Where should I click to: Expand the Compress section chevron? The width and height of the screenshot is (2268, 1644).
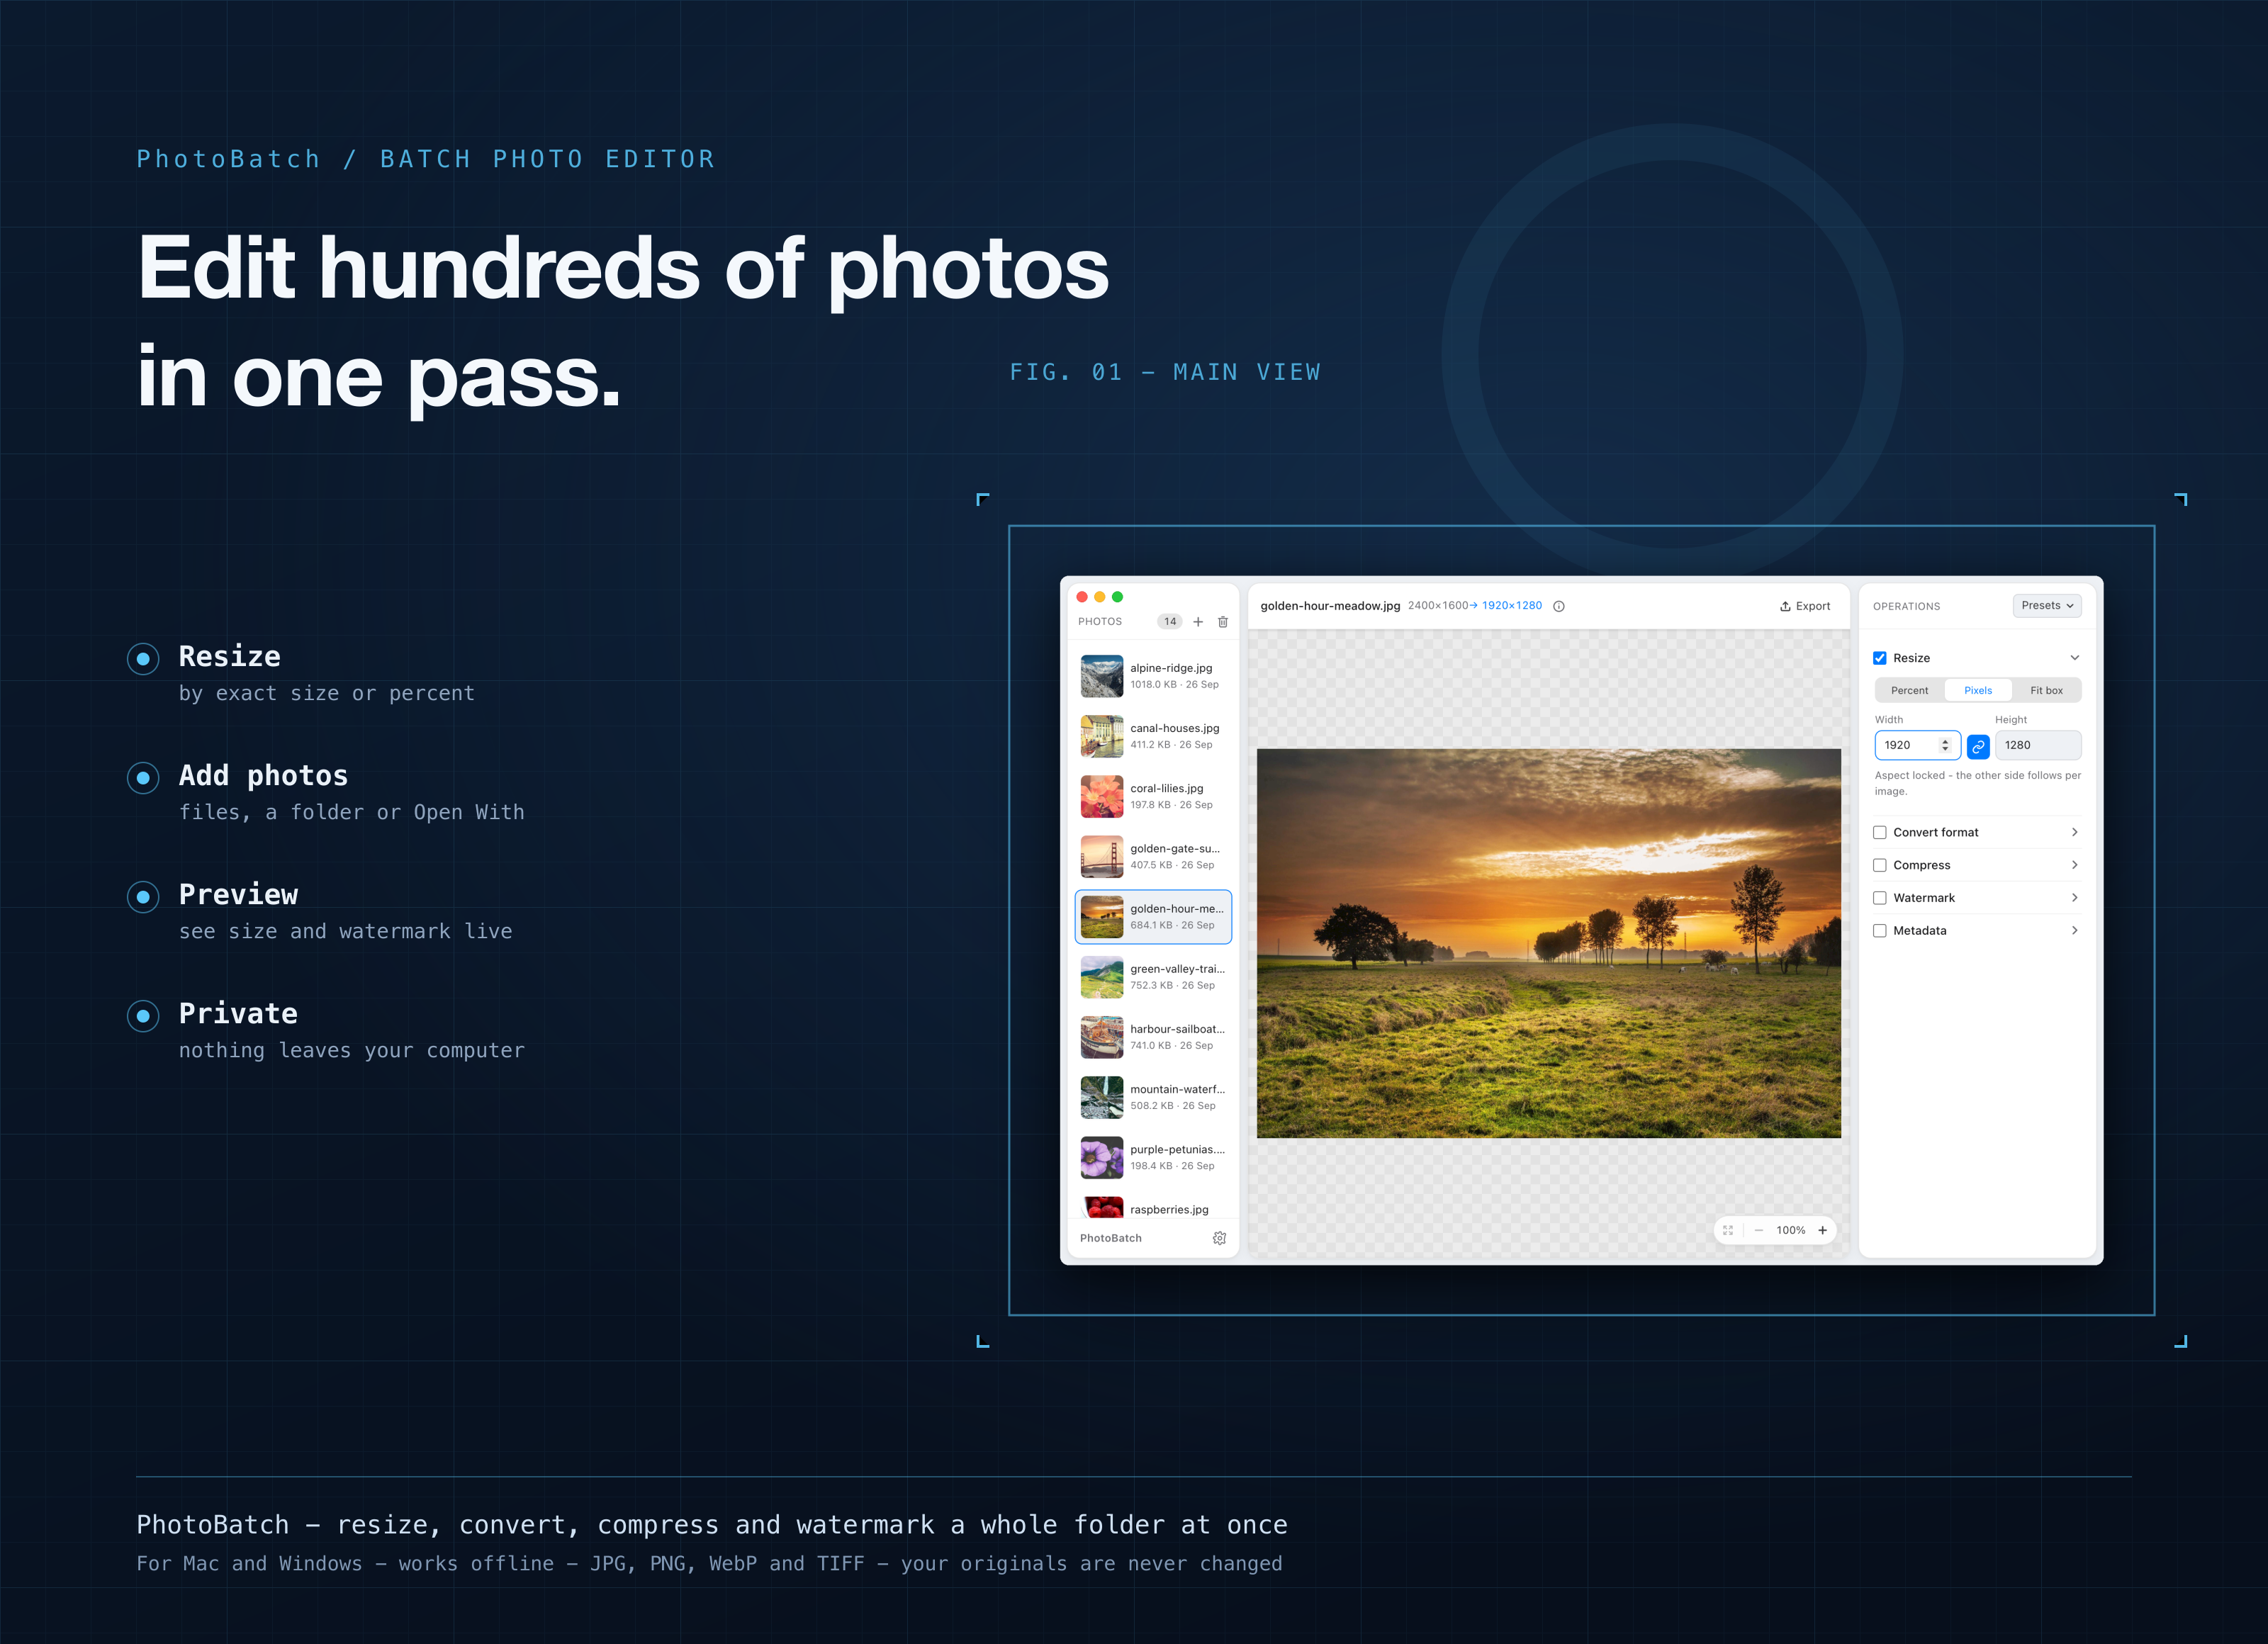tap(2075, 865)
